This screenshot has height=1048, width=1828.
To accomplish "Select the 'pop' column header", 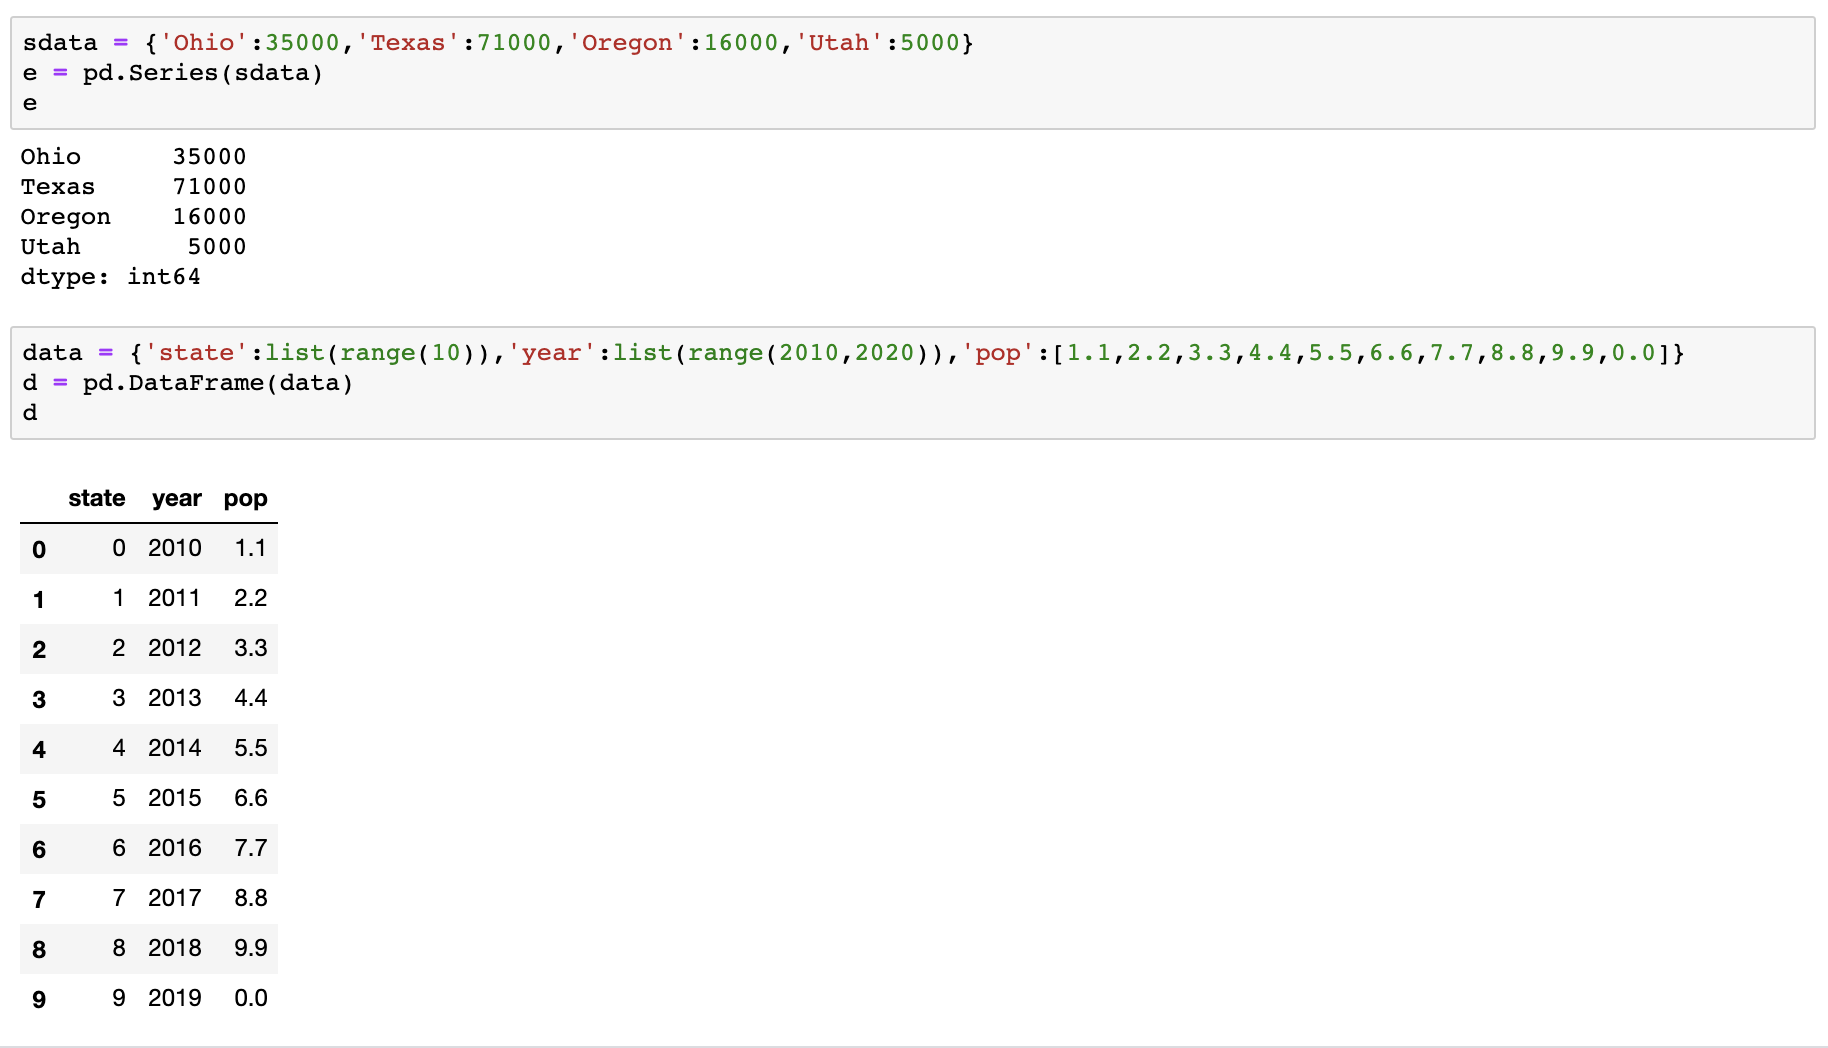I will [x=246, y=498].
